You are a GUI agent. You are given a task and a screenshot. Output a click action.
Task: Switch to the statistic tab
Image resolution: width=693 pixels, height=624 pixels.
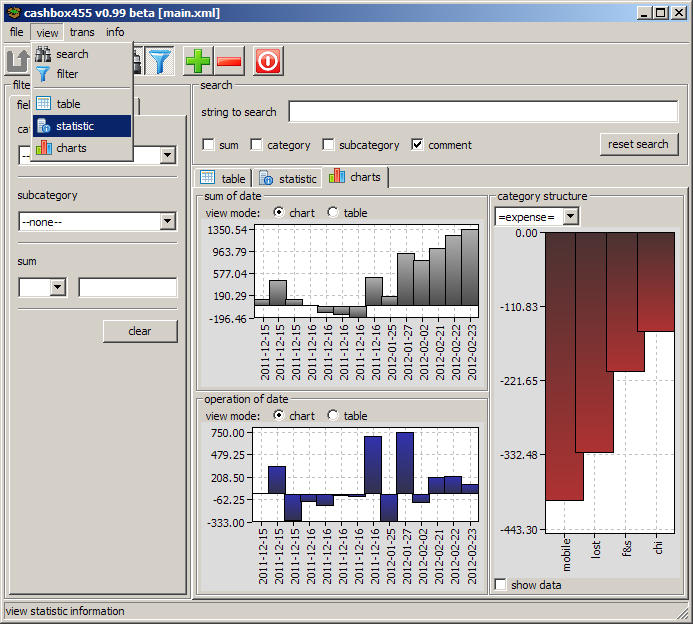coord(287,178)
